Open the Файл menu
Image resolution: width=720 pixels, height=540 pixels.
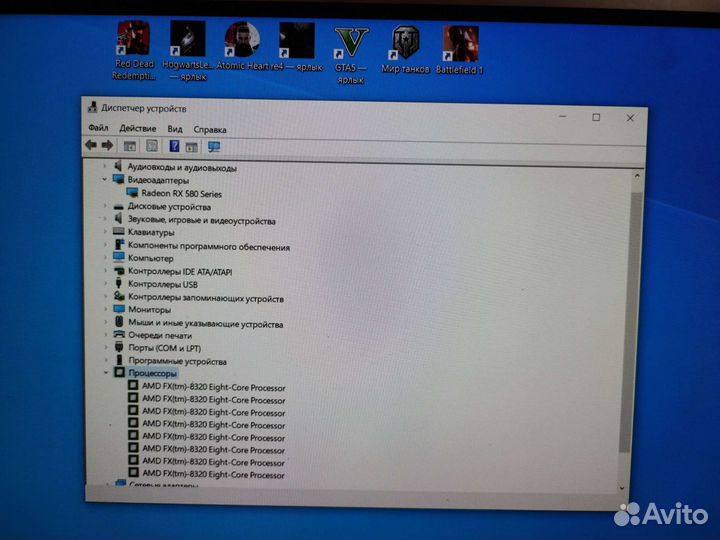[98, 127]
